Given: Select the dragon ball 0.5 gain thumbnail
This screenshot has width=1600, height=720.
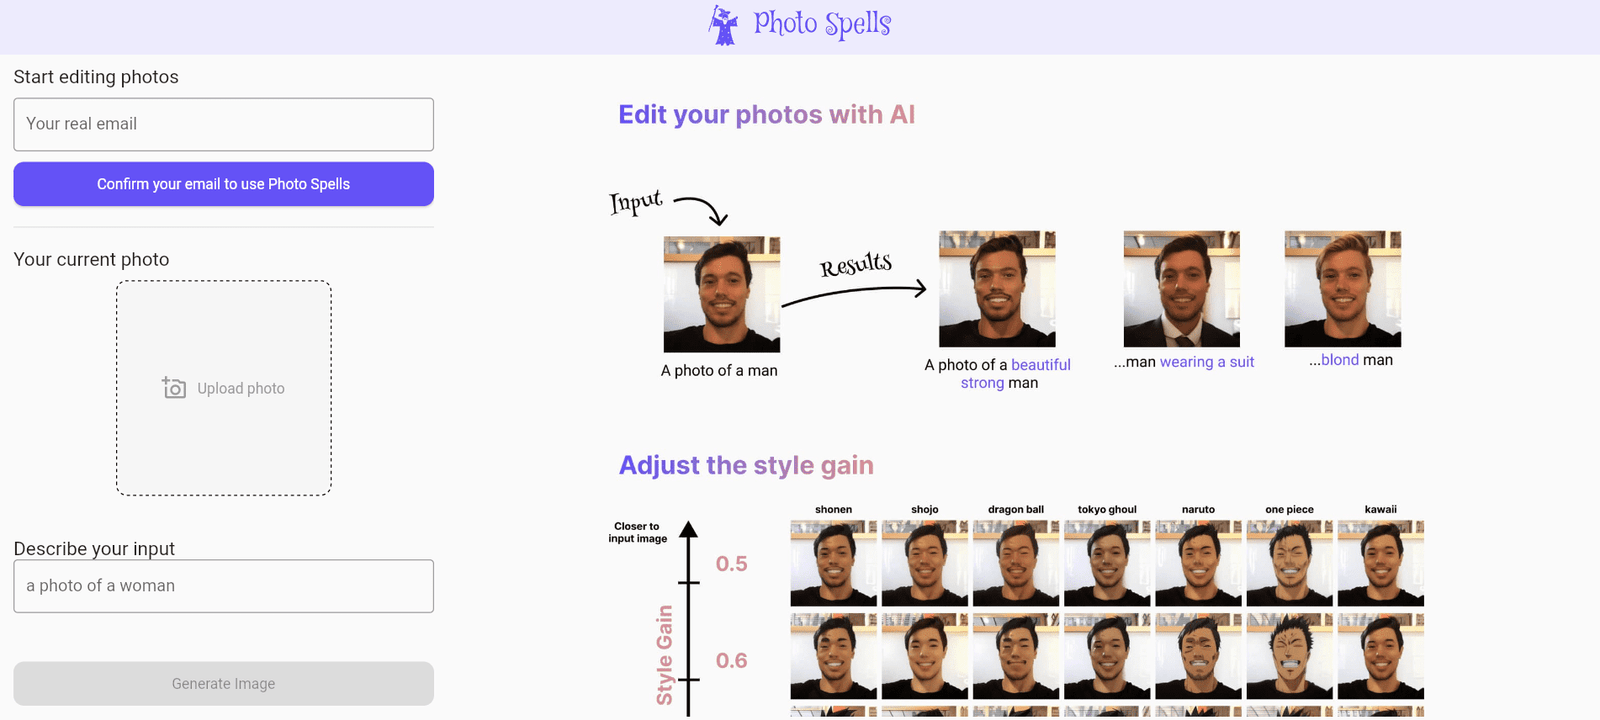Looking at the screenshot, I should (1016, 563).
